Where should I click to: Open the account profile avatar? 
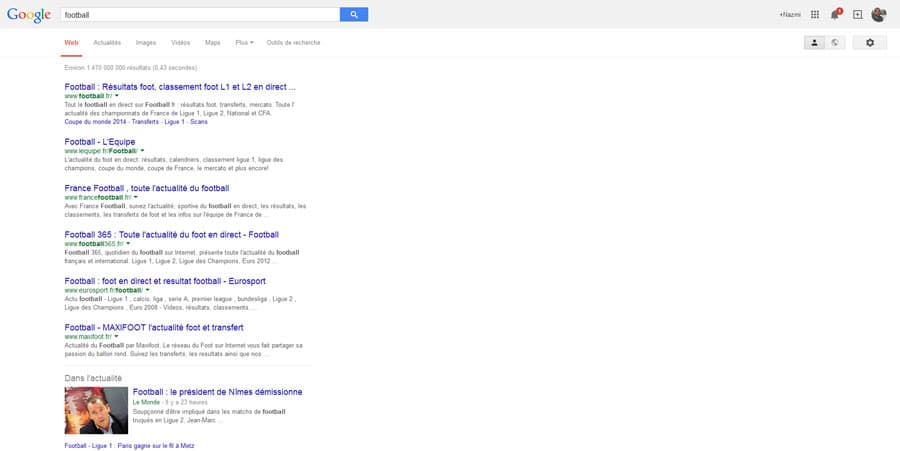click(x=878, y=14)
